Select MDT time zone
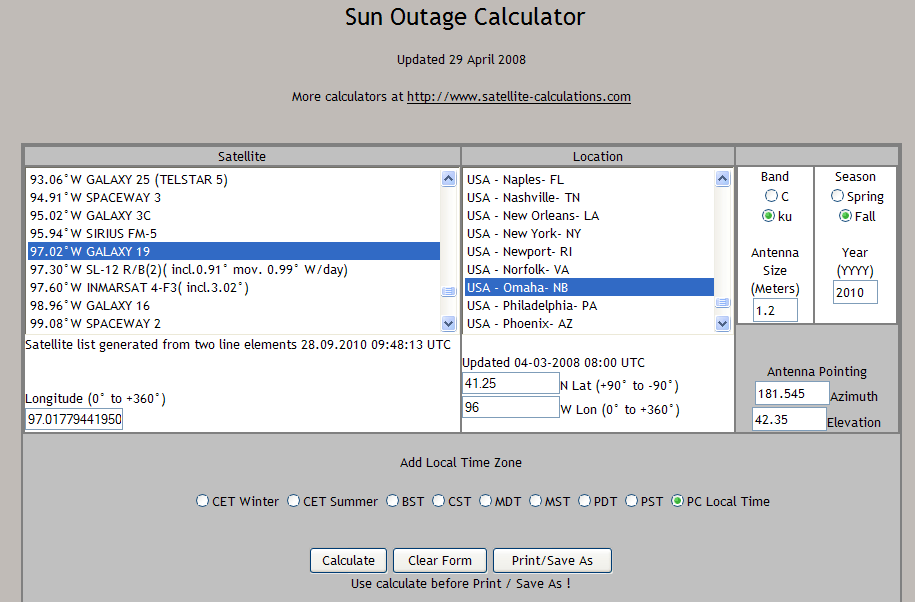The height and width of the screenshot is (602, 915). point(486,501)
